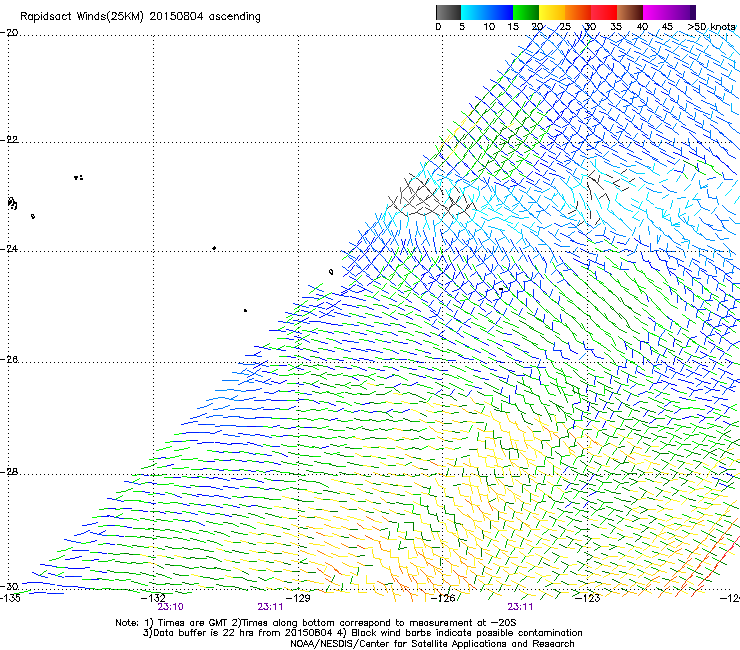
Task: Click the red 30-35 knots legend swatch
Action: point(604,12)
